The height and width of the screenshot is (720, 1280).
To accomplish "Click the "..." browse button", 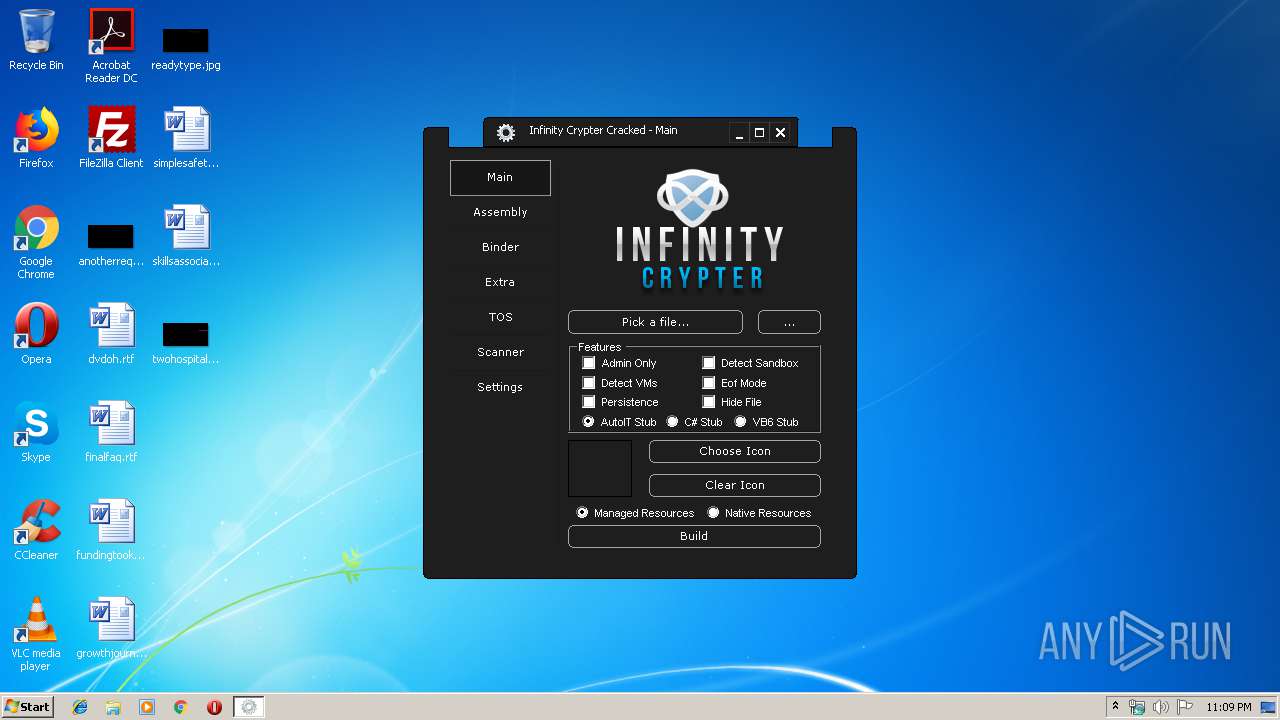I will click(789, 322).
